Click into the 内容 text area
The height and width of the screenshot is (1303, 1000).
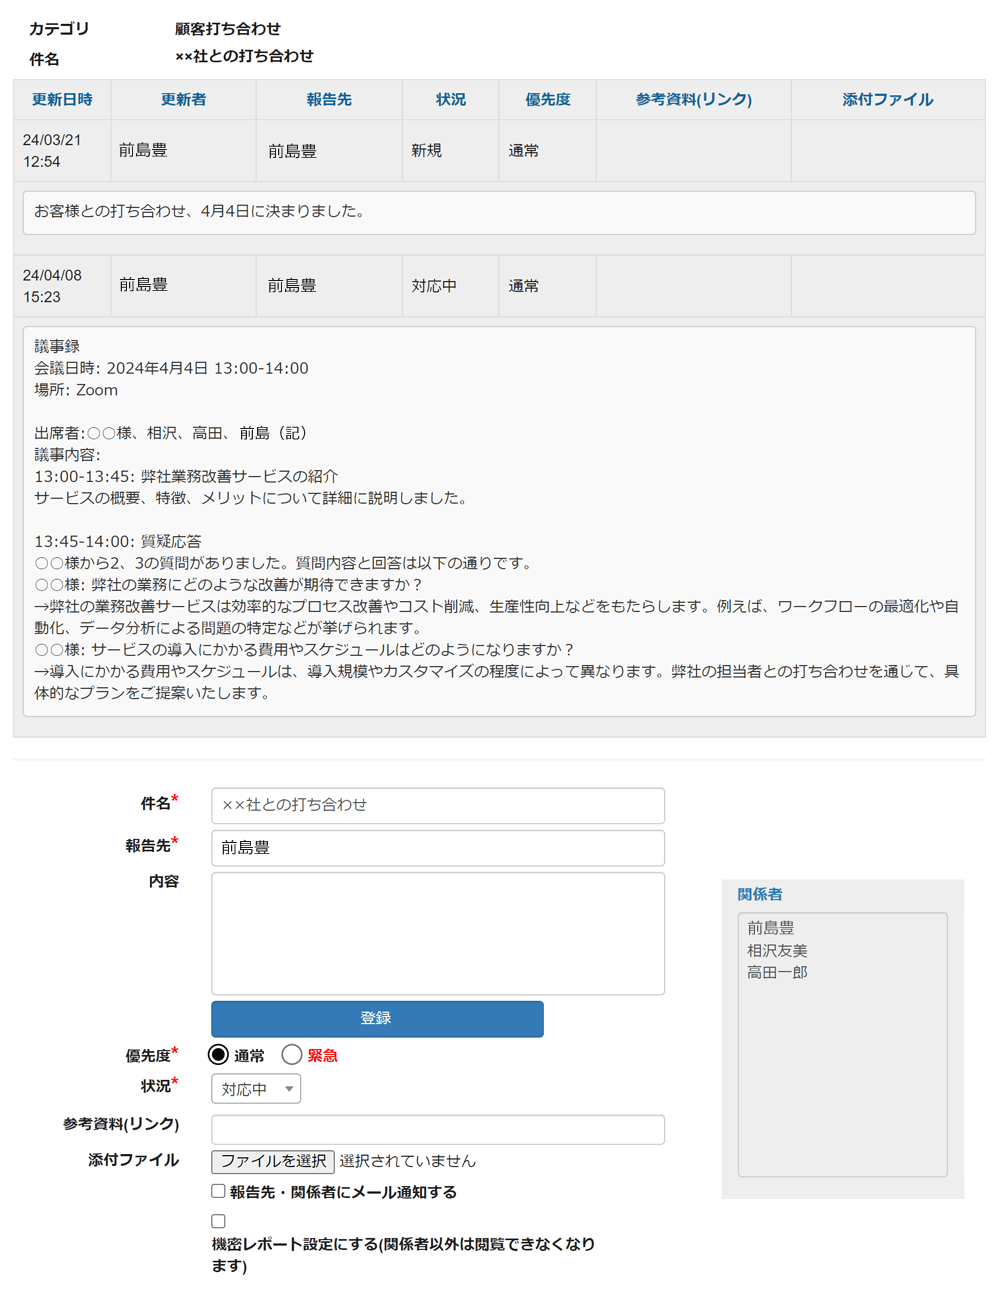coord(438,933)
